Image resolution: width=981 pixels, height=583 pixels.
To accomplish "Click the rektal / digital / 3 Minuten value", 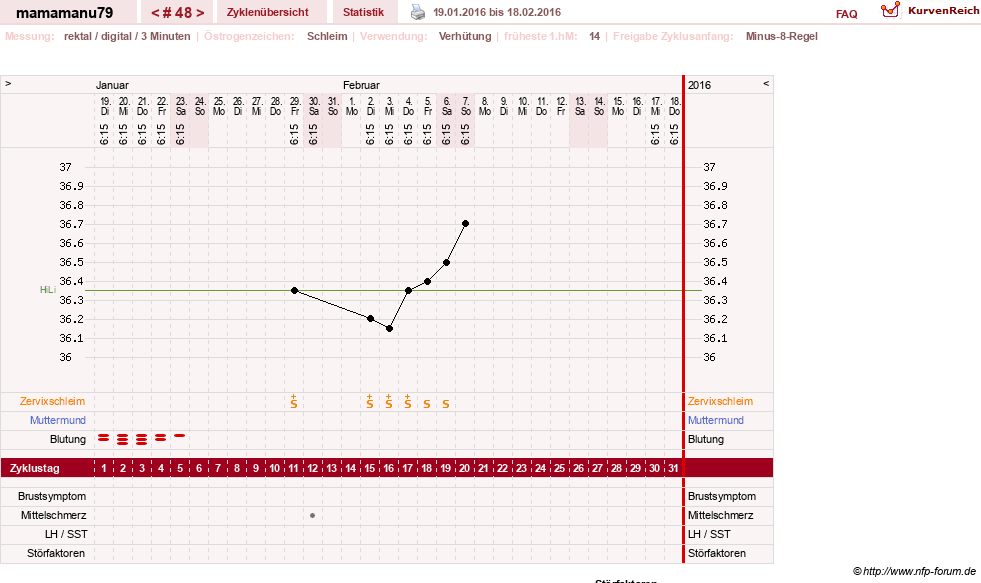I will point(127,36).
